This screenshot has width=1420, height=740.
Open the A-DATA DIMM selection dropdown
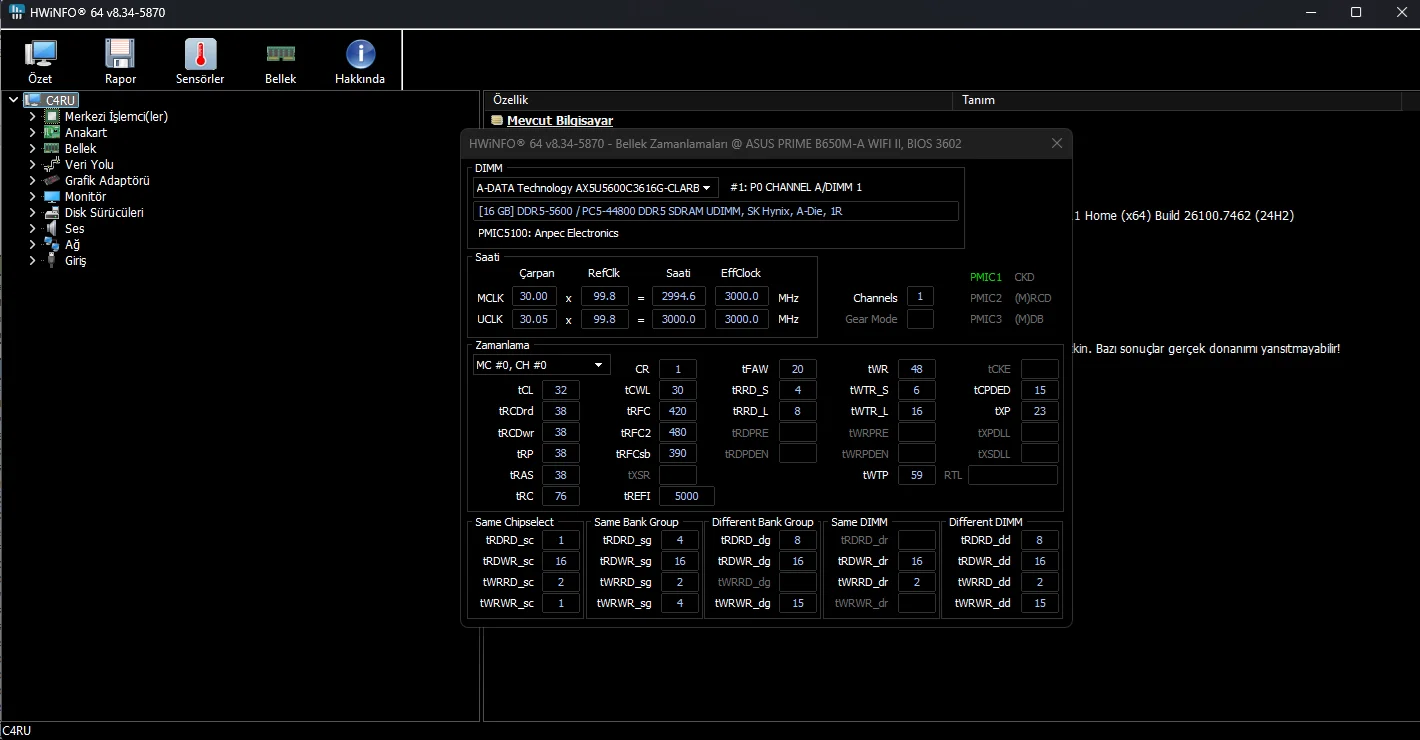[x=595, y=187]
